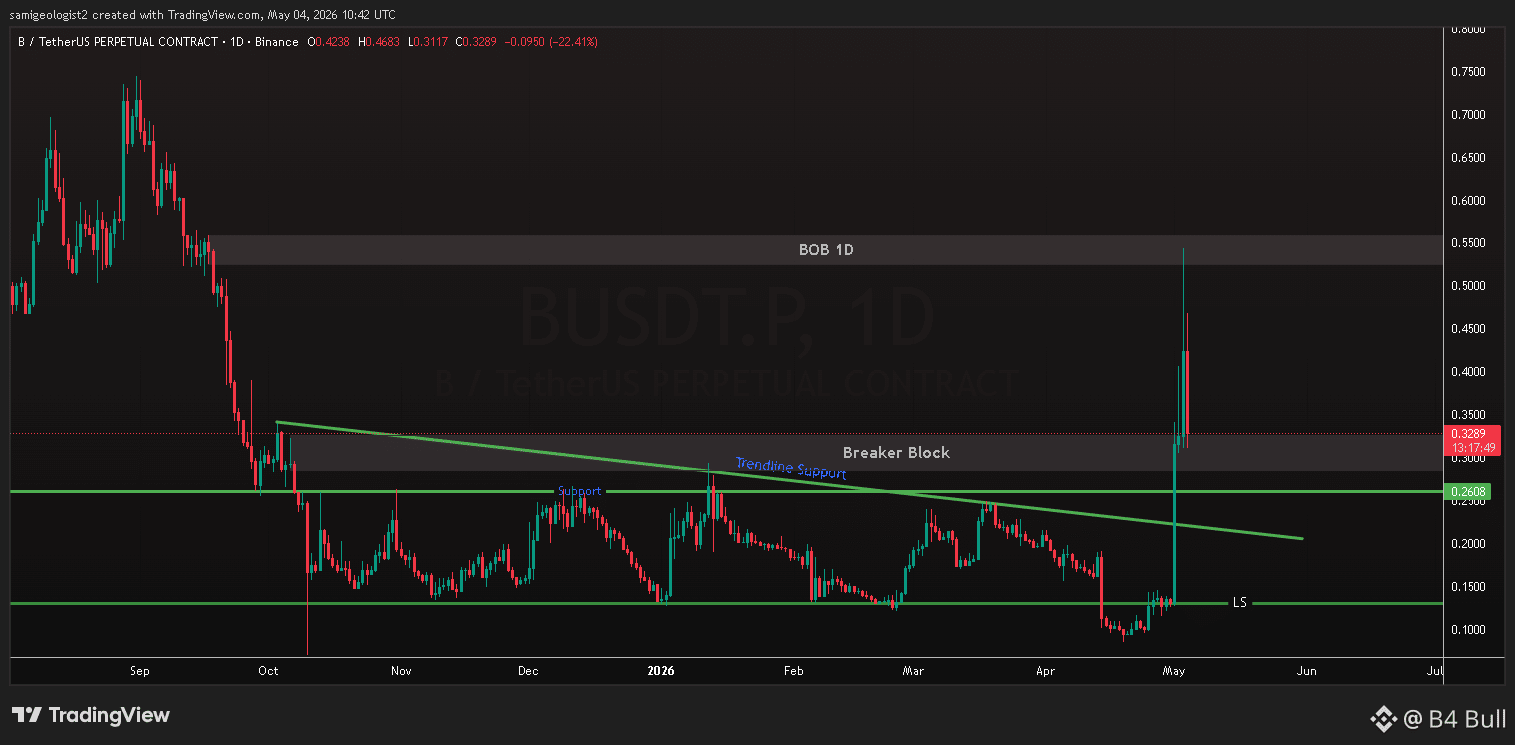Click the Dec label on the time axis
Screen dimensions: 1515x745
(529, 671)
